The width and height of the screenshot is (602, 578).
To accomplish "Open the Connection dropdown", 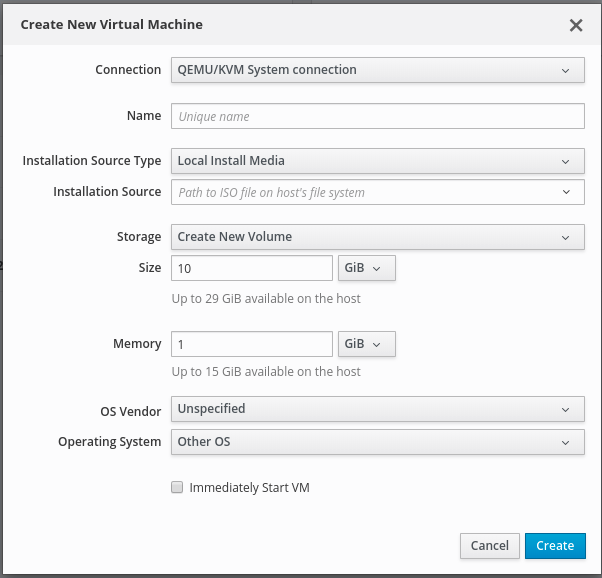I will point(377,70).
